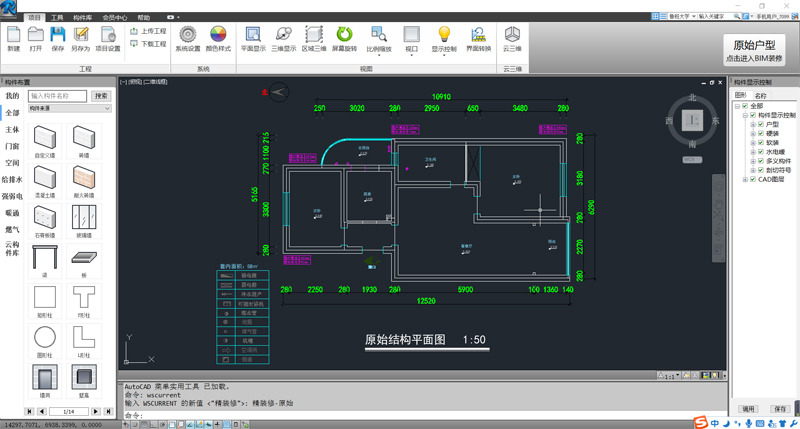Screen dimensions: 800x429
Task: Open the 会员中心 ribbon tab
Action: coord(115,17)
